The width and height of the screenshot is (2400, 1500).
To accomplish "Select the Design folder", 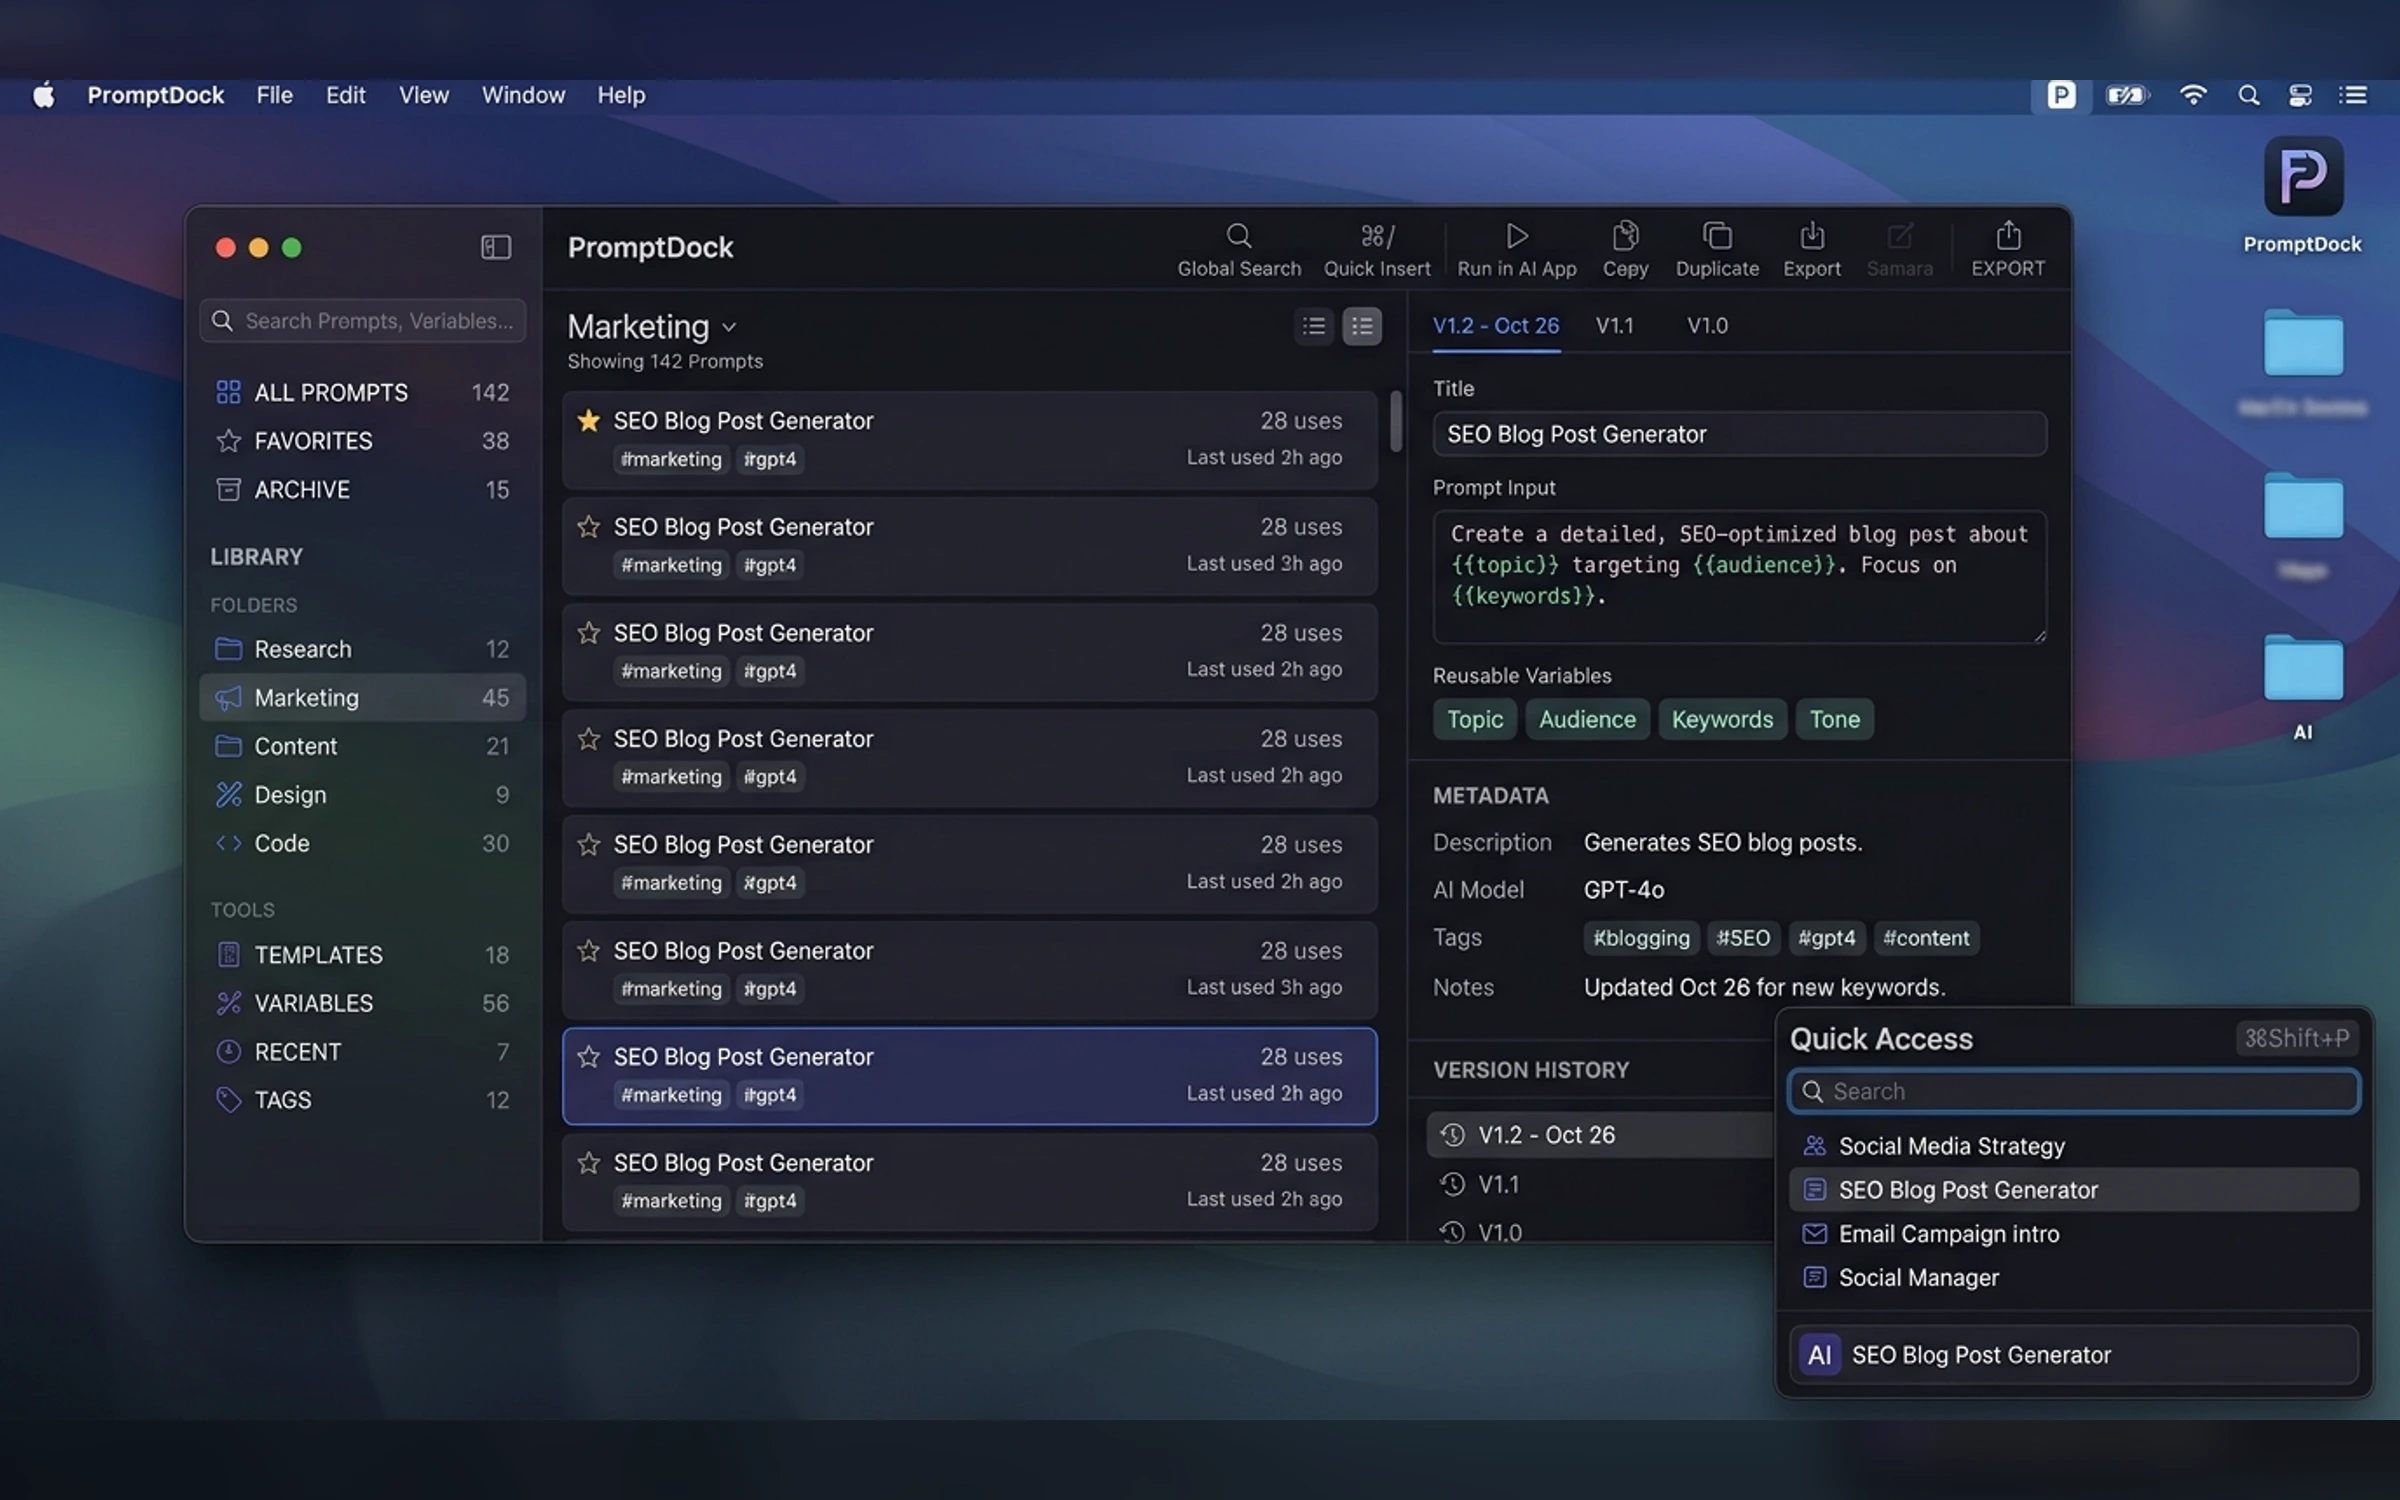I will tap(362, 795).
